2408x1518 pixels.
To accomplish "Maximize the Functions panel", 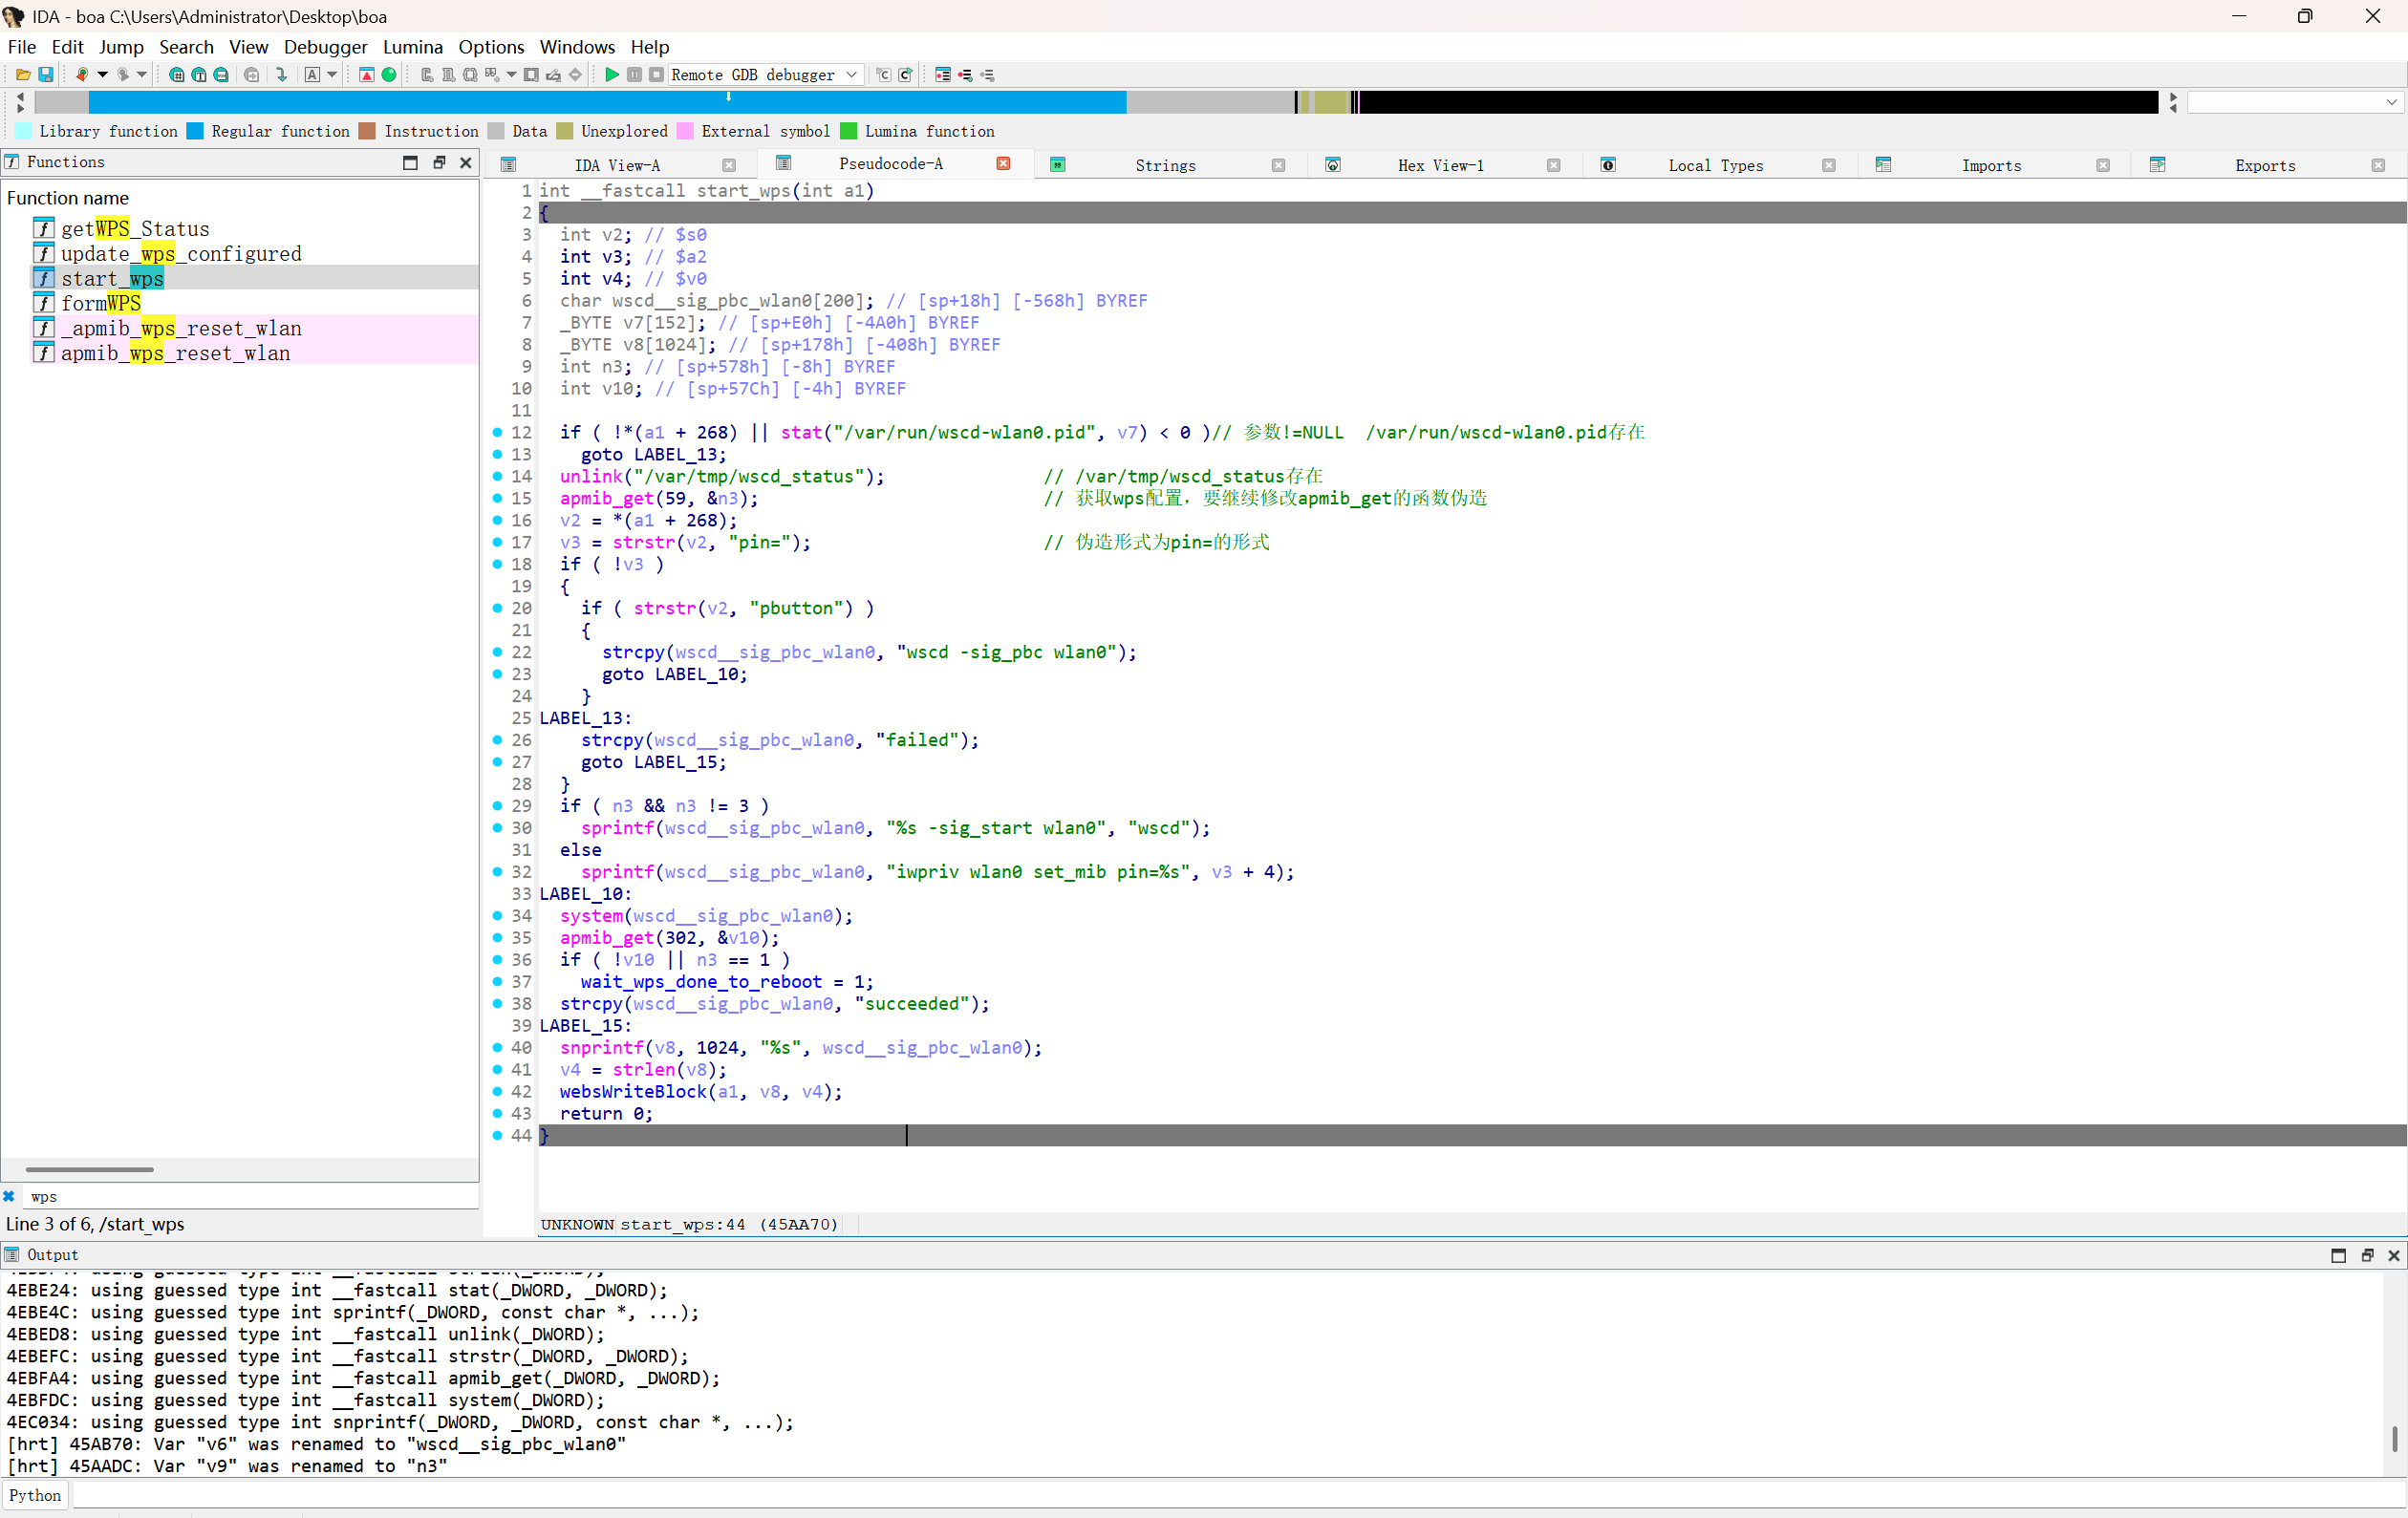I will 410,163.
